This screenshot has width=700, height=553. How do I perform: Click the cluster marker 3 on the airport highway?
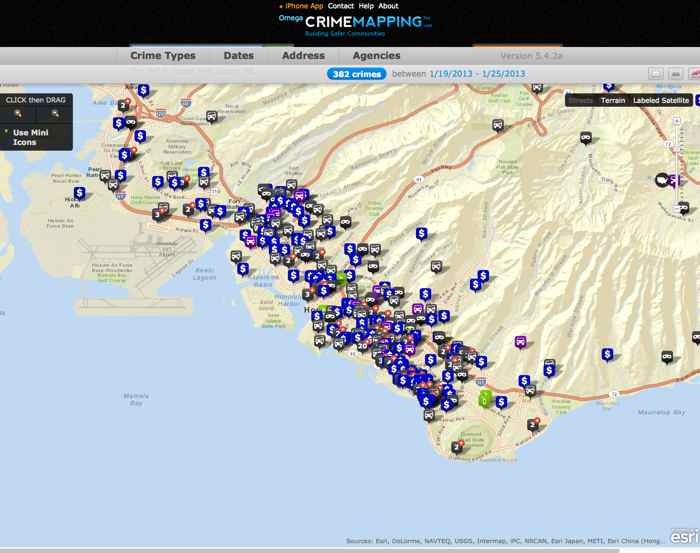(x=157, y=215)
